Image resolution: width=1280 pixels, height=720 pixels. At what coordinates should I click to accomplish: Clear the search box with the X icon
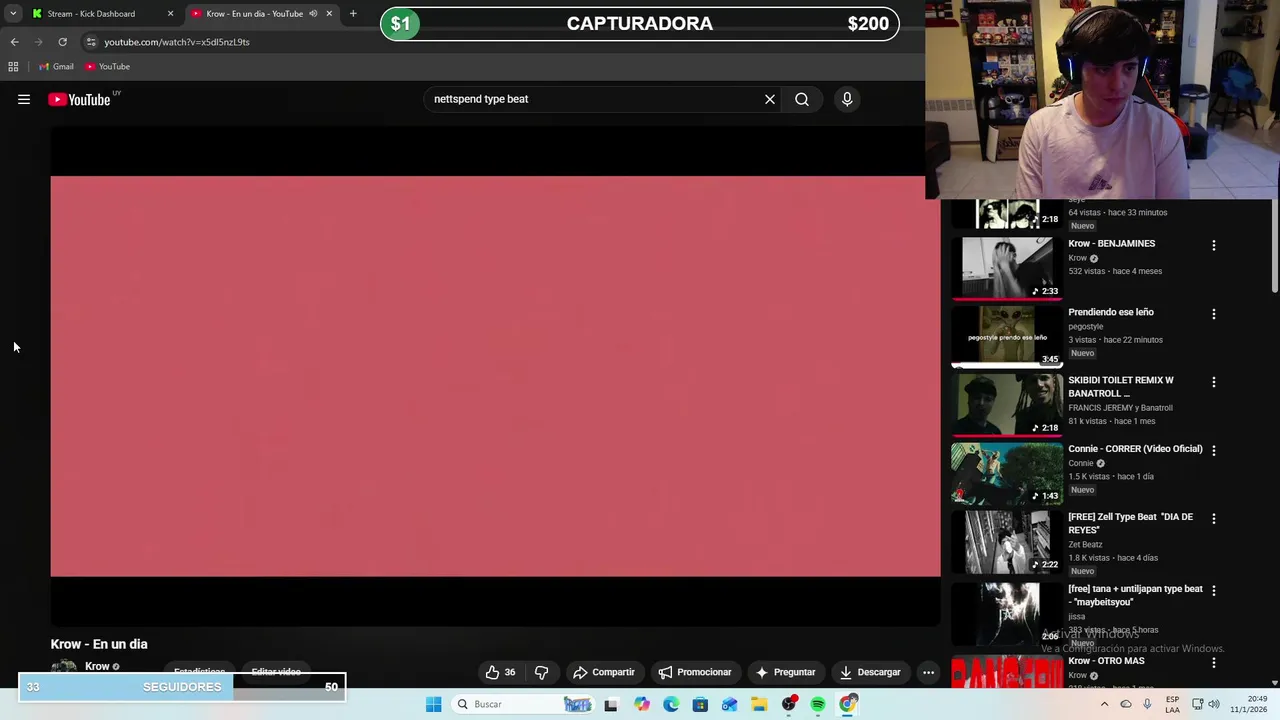(770, 99)
